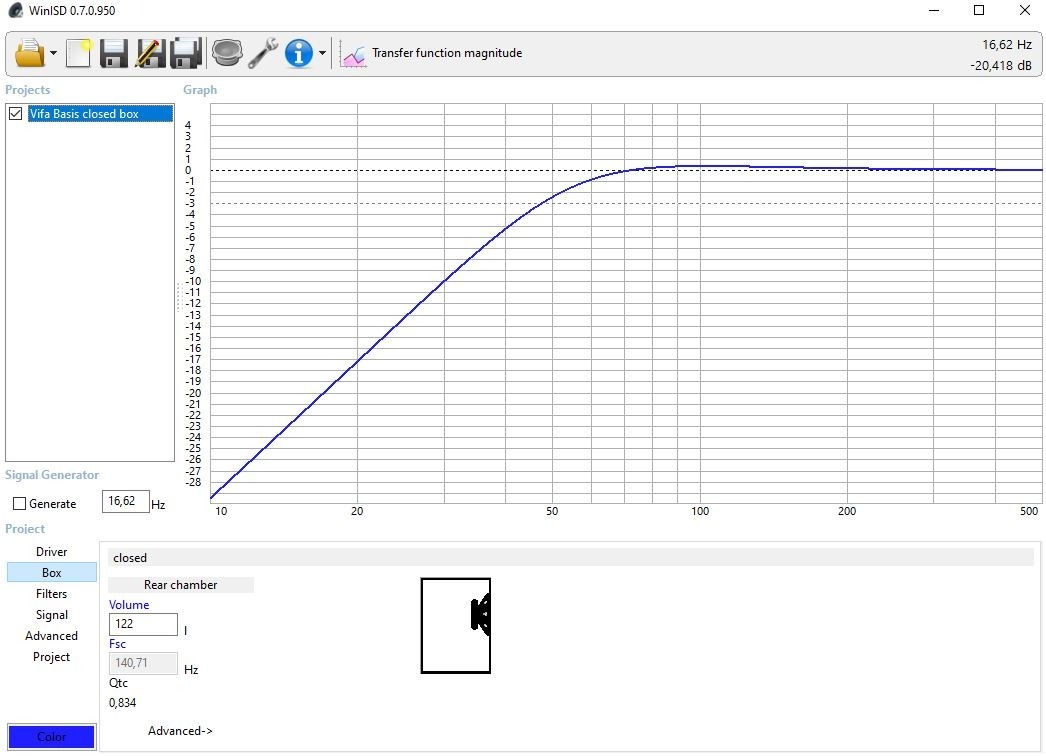Click the save-as floppy with pencil icon
This screenshot has height=756, width=1046.
(x=150, y=53)
